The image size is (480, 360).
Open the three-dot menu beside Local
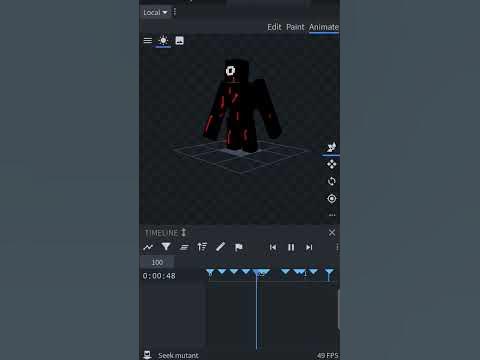(175, 12)
